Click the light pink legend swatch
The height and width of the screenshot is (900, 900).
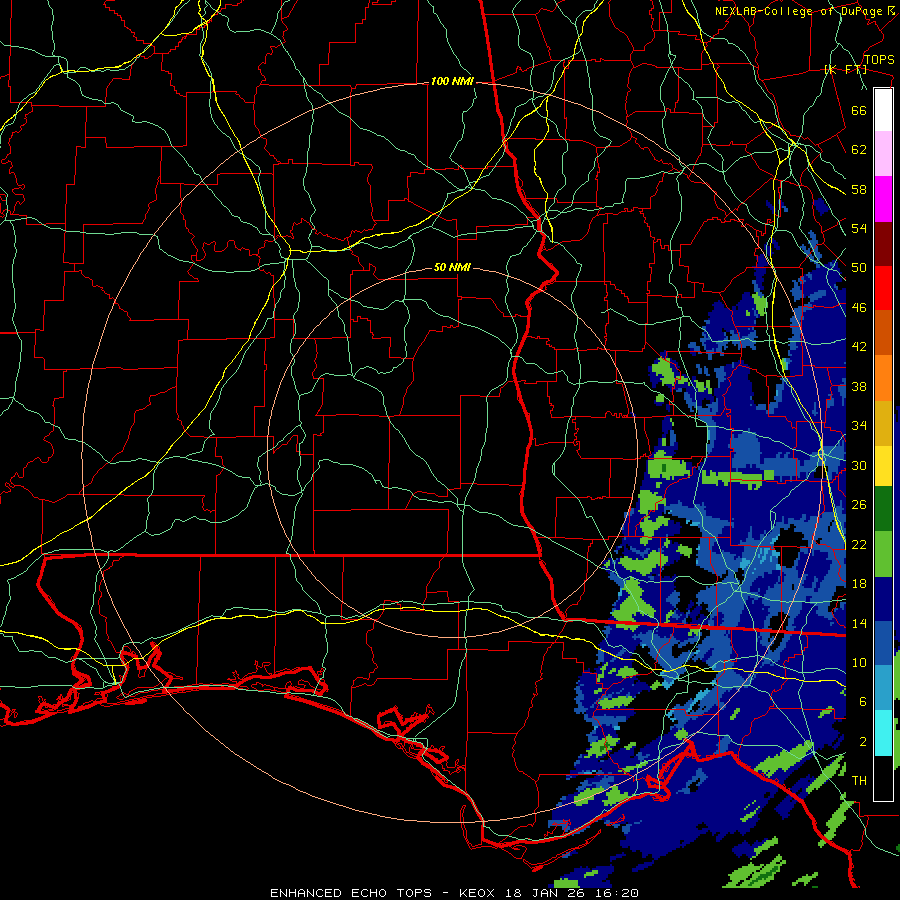883,153
